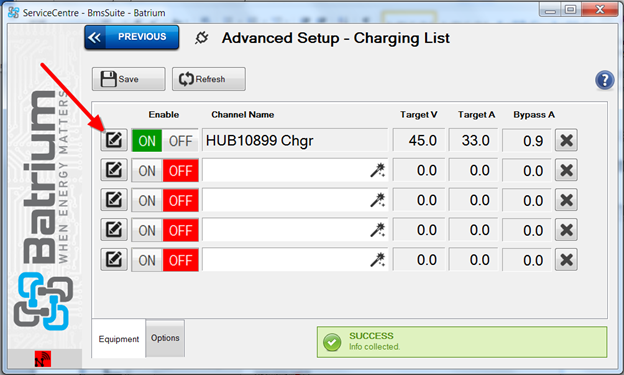The image size is (624, 375).
Task: Click the edit icon in the second charger row
Action: 114,170
